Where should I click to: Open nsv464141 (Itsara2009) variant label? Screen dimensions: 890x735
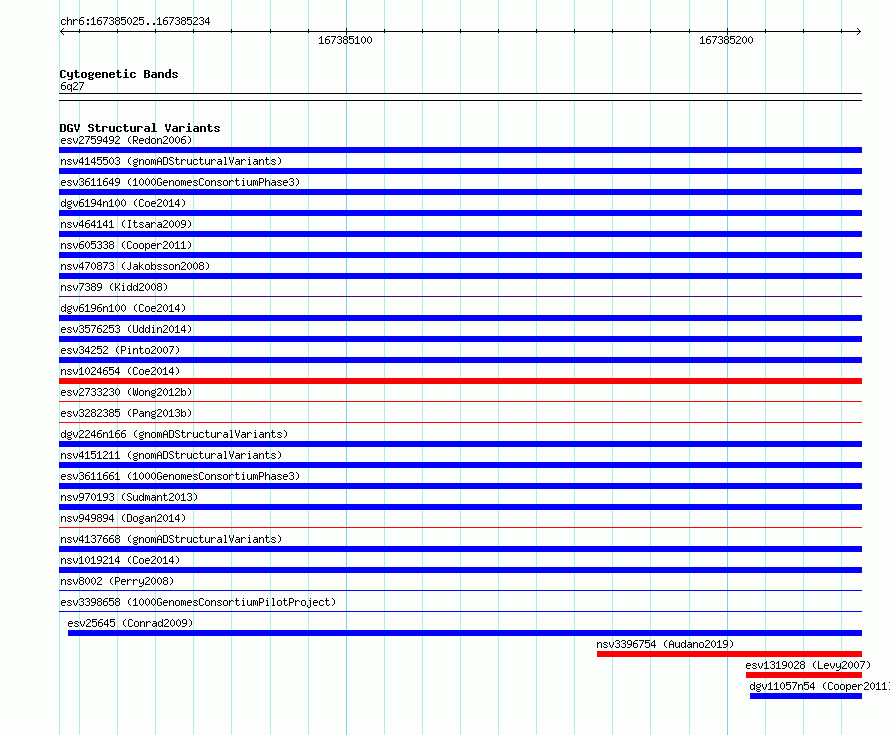tap(126, 224)
